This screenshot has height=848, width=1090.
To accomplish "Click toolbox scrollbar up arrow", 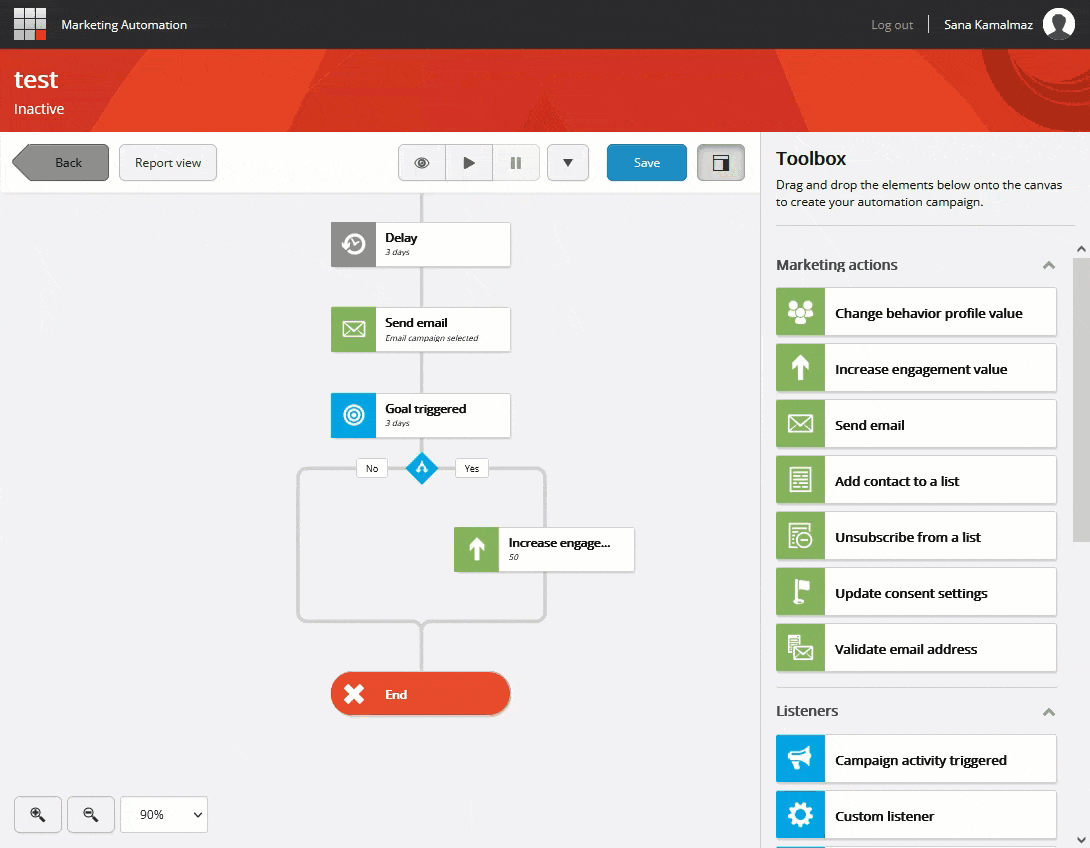I will 1081,249.
